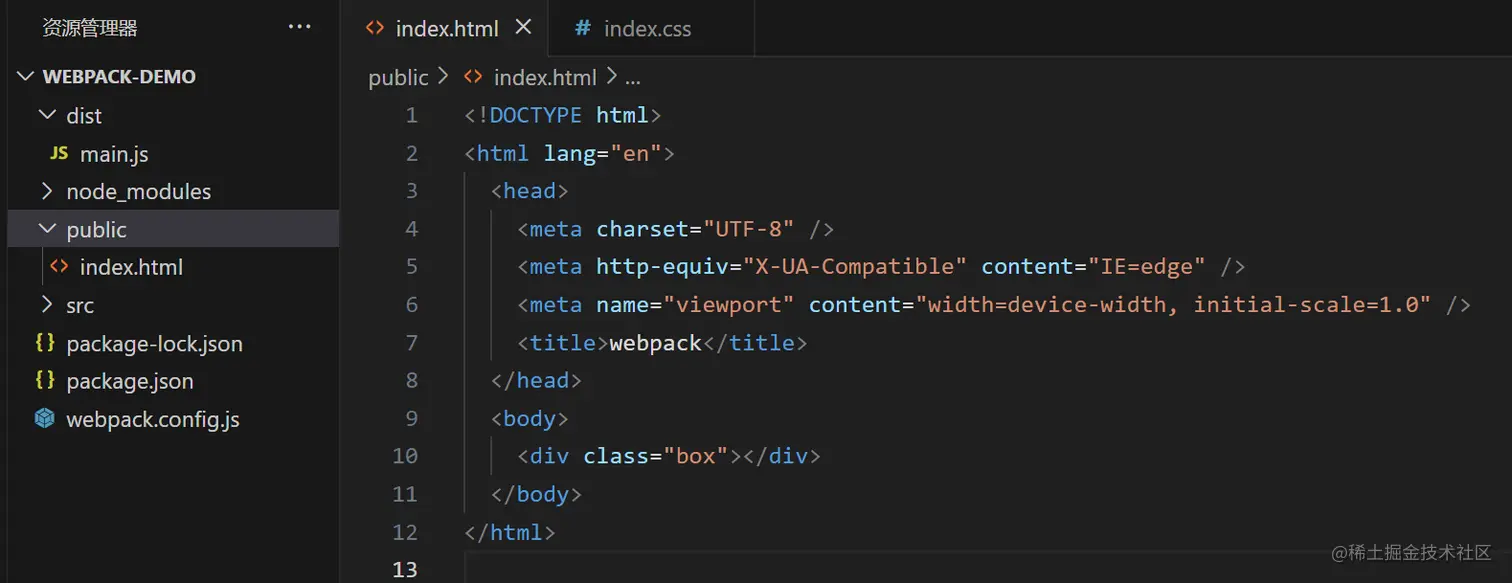Expand the node_modules folder chevron
The width and height of the screenshot is (1512, 583).
47,191
